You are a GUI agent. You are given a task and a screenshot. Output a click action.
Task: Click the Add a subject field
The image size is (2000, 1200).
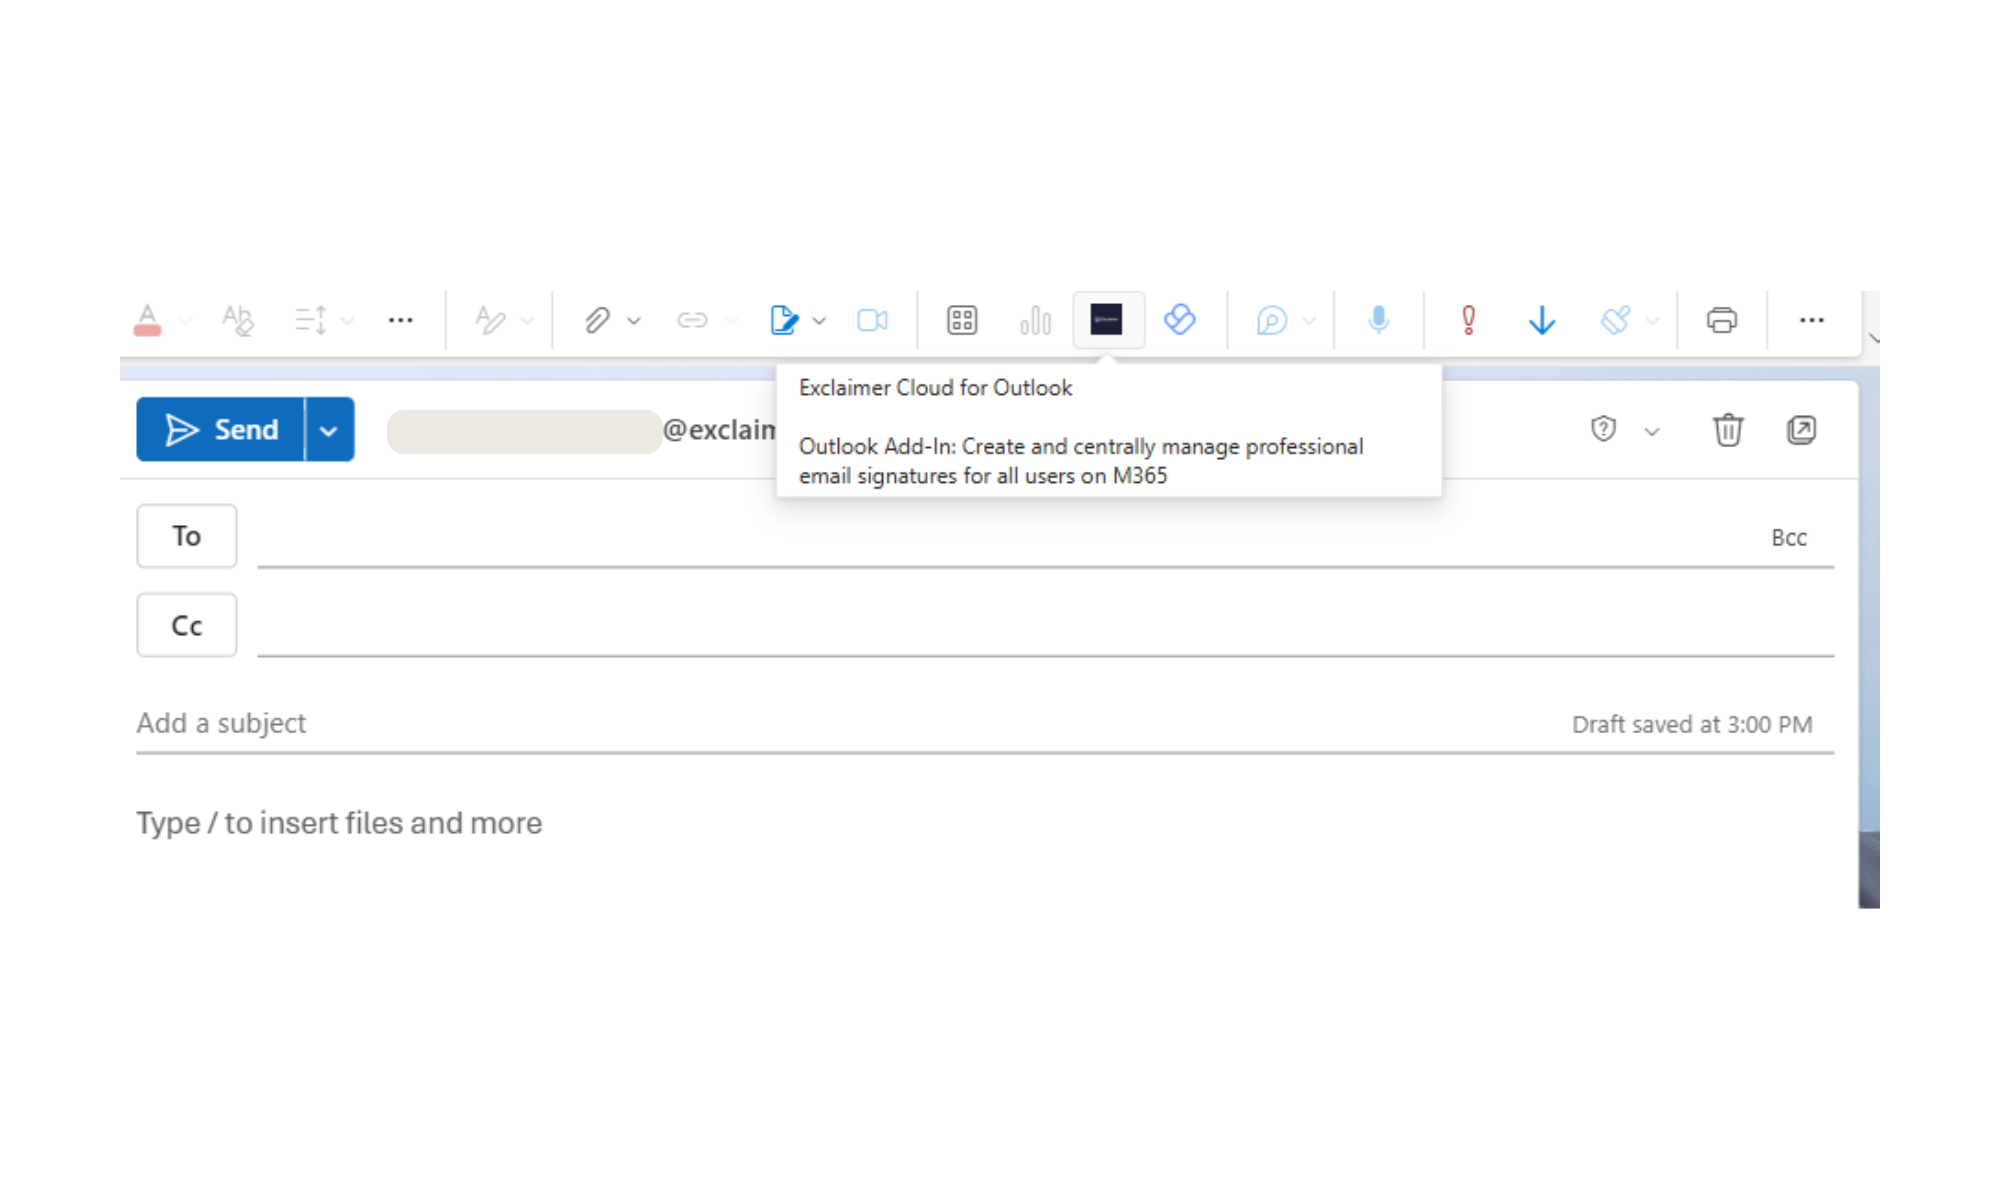click(x=400, y=722)
